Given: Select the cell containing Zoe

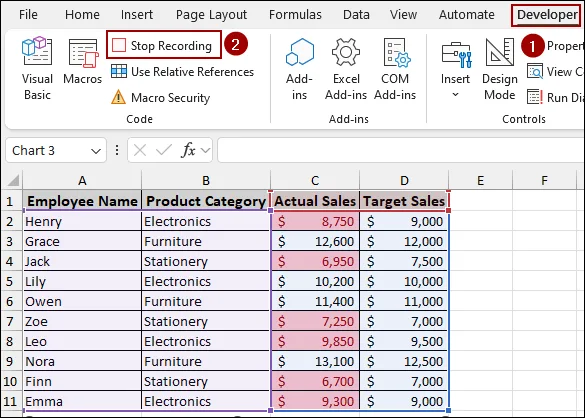Looking at the screenshot, I should point(82,321).
